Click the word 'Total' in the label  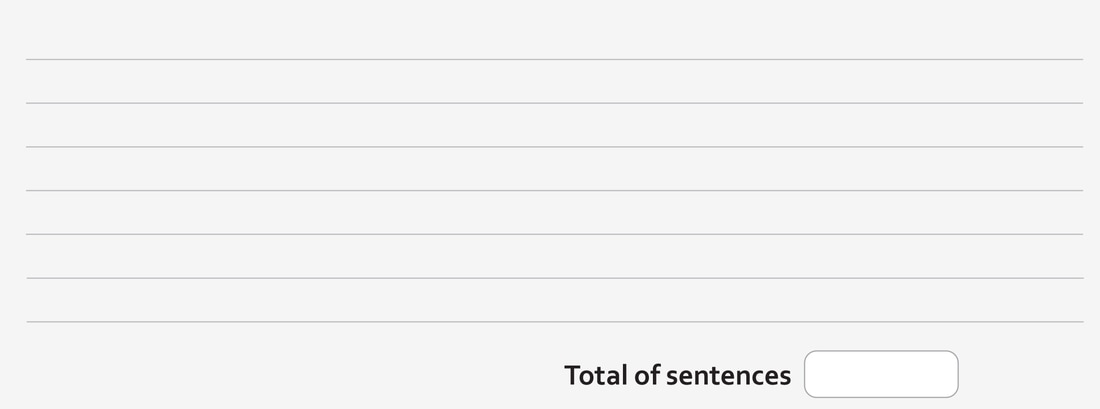tap(597, 375)
